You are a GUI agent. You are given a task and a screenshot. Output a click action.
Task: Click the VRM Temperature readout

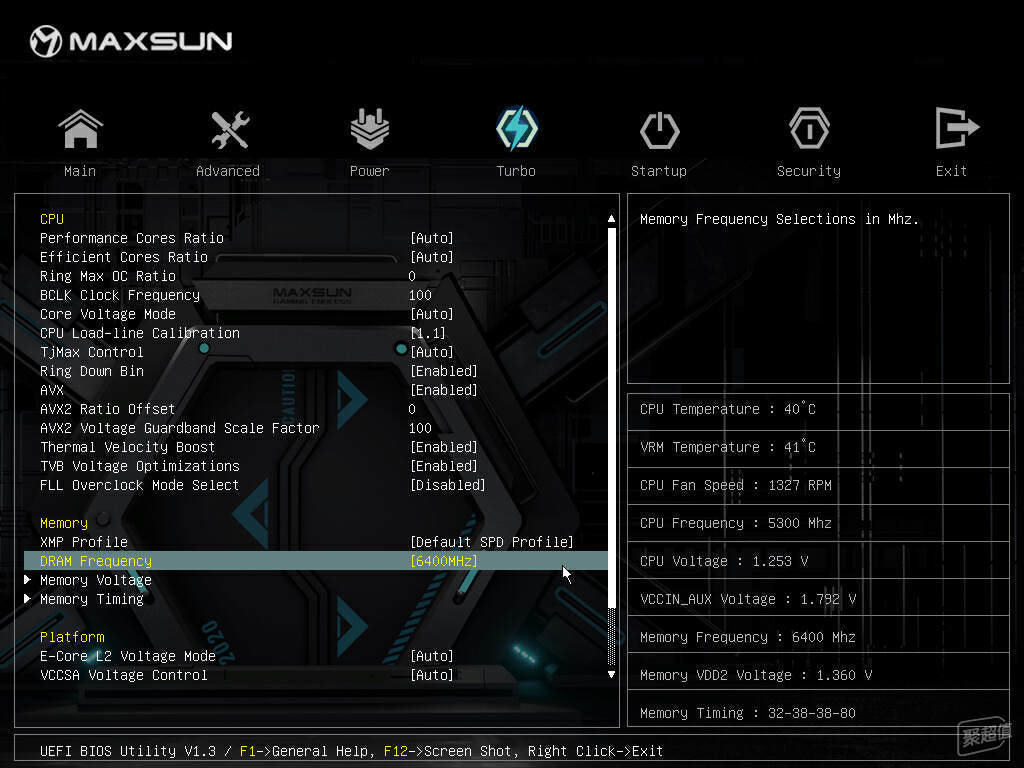[728, 447]
